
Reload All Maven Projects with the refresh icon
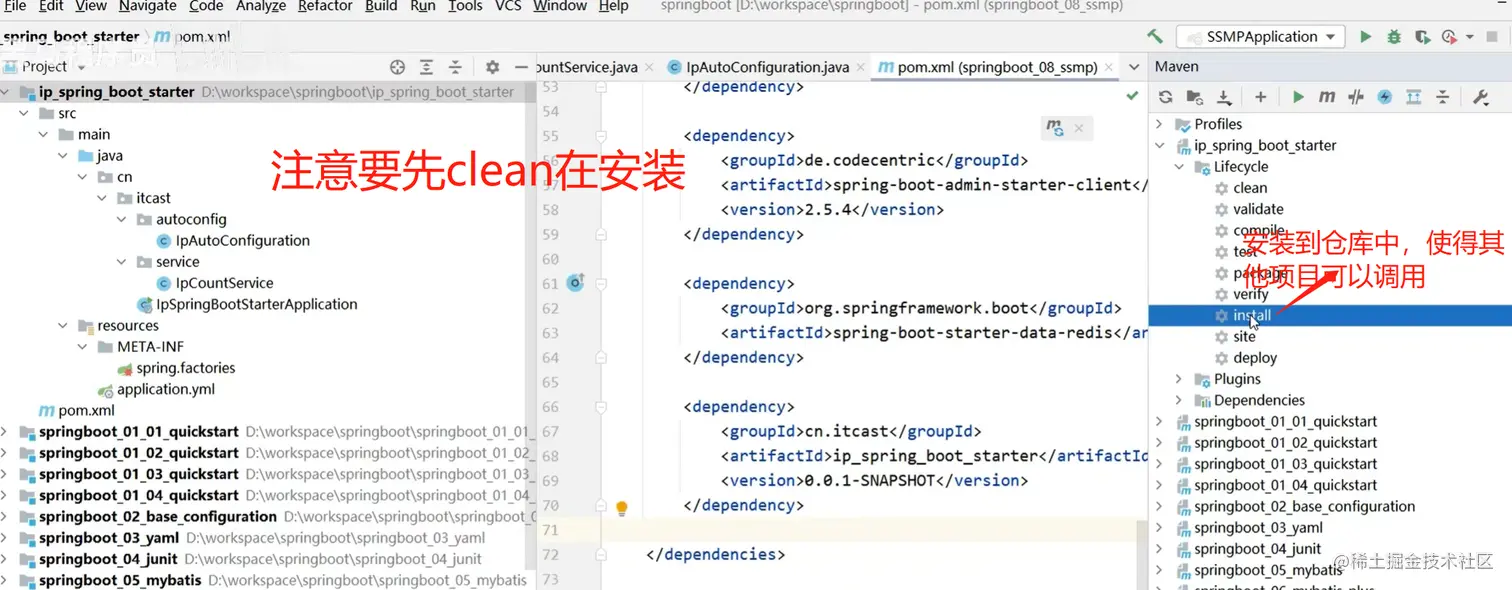coord(1165,97)
